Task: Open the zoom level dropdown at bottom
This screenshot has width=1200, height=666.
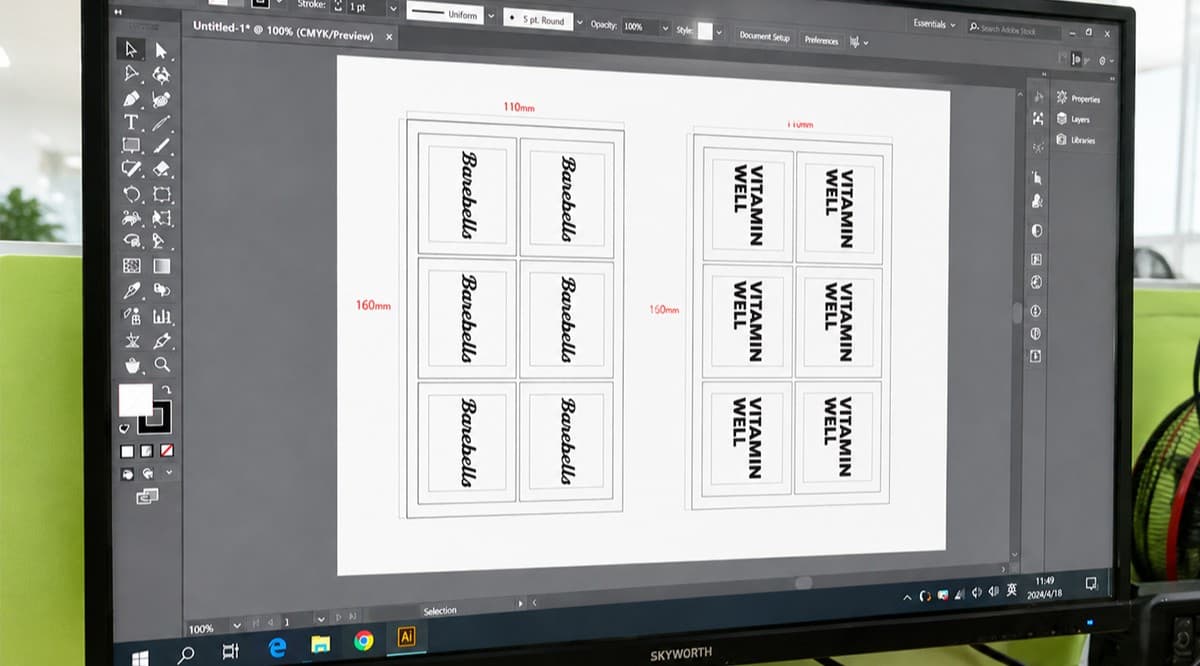Action: [x=237, y=625]
